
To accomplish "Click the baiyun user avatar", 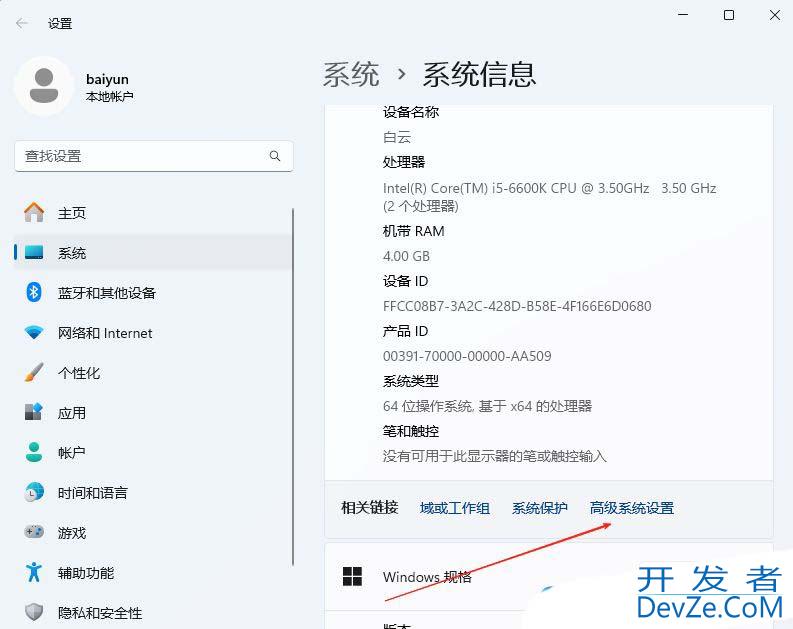I will [x=44, y=86].
